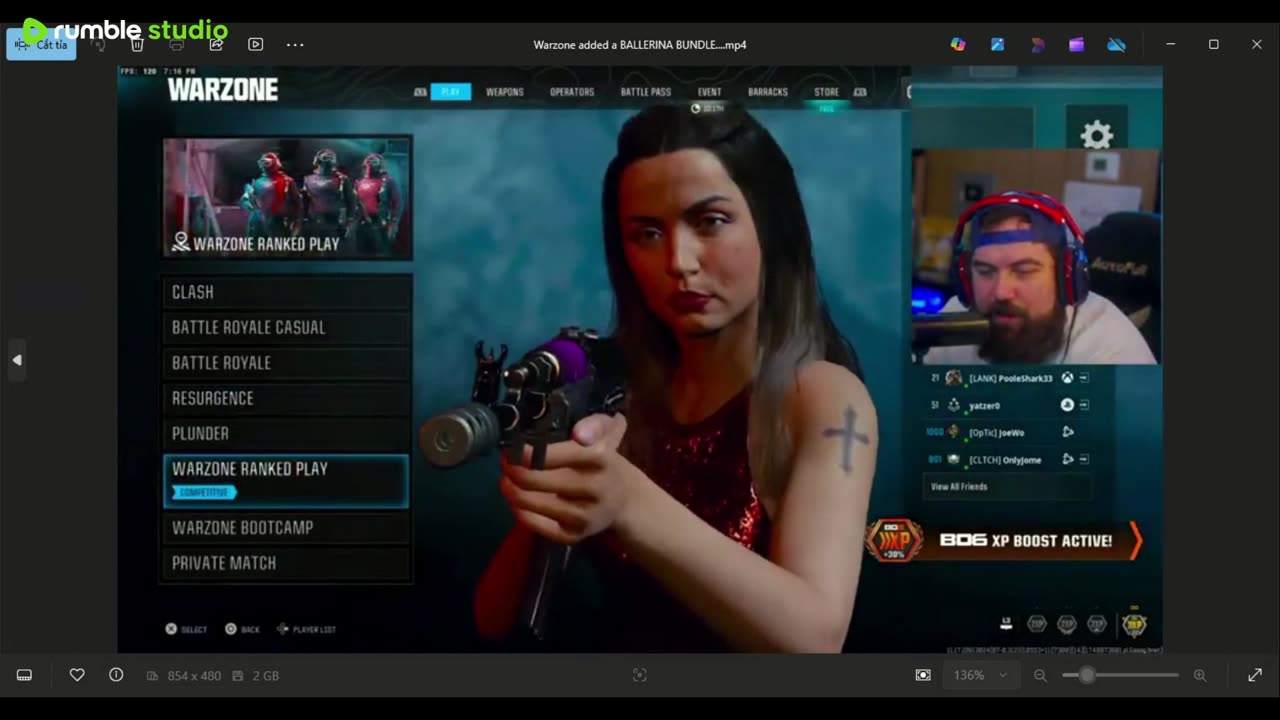
Task: Click the fit-to-window icon beside zoom percentage
Action: [923, 676]
